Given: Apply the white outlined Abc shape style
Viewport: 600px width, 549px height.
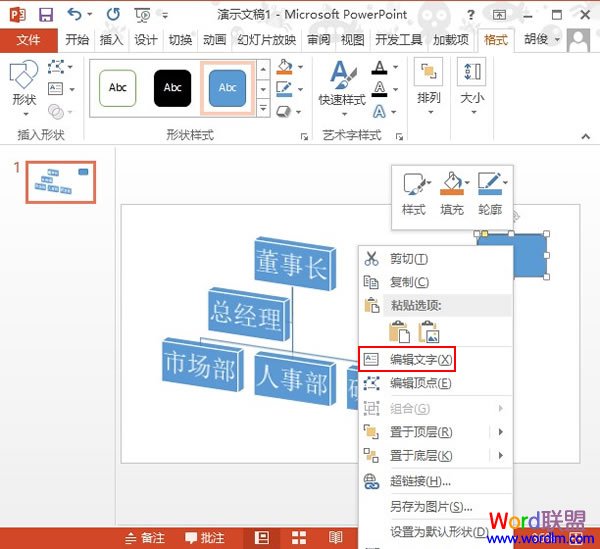Looking at the screenshot, I should click(x=117, y=88).
